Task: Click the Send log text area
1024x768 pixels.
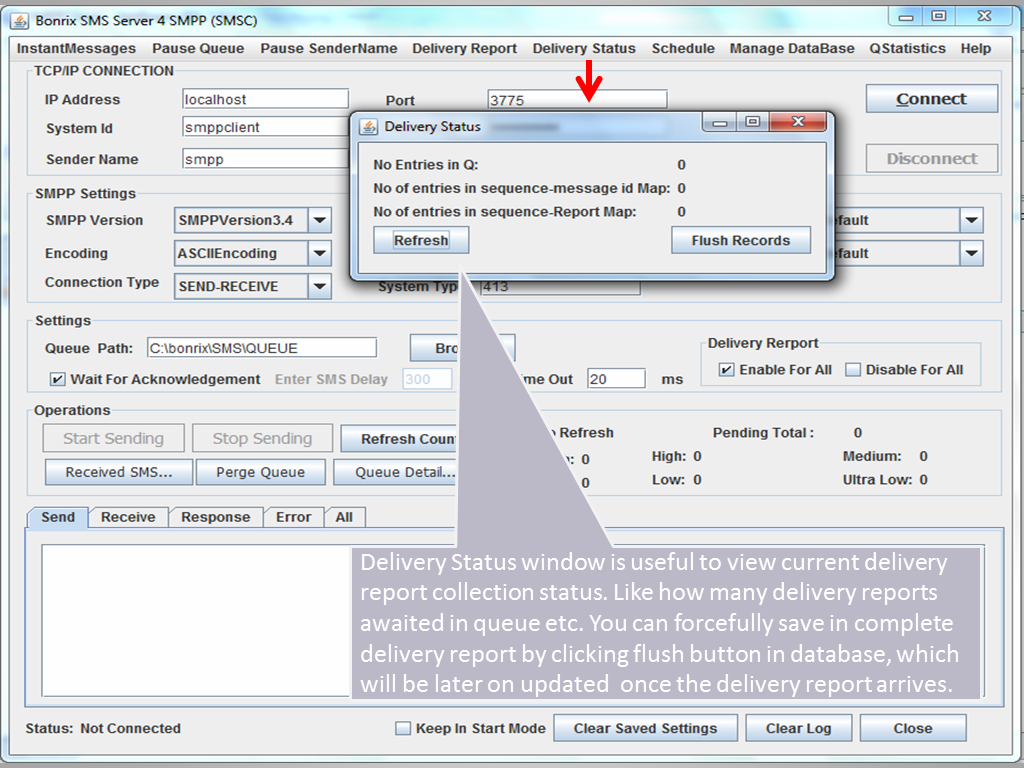Action: pos(196,620)
